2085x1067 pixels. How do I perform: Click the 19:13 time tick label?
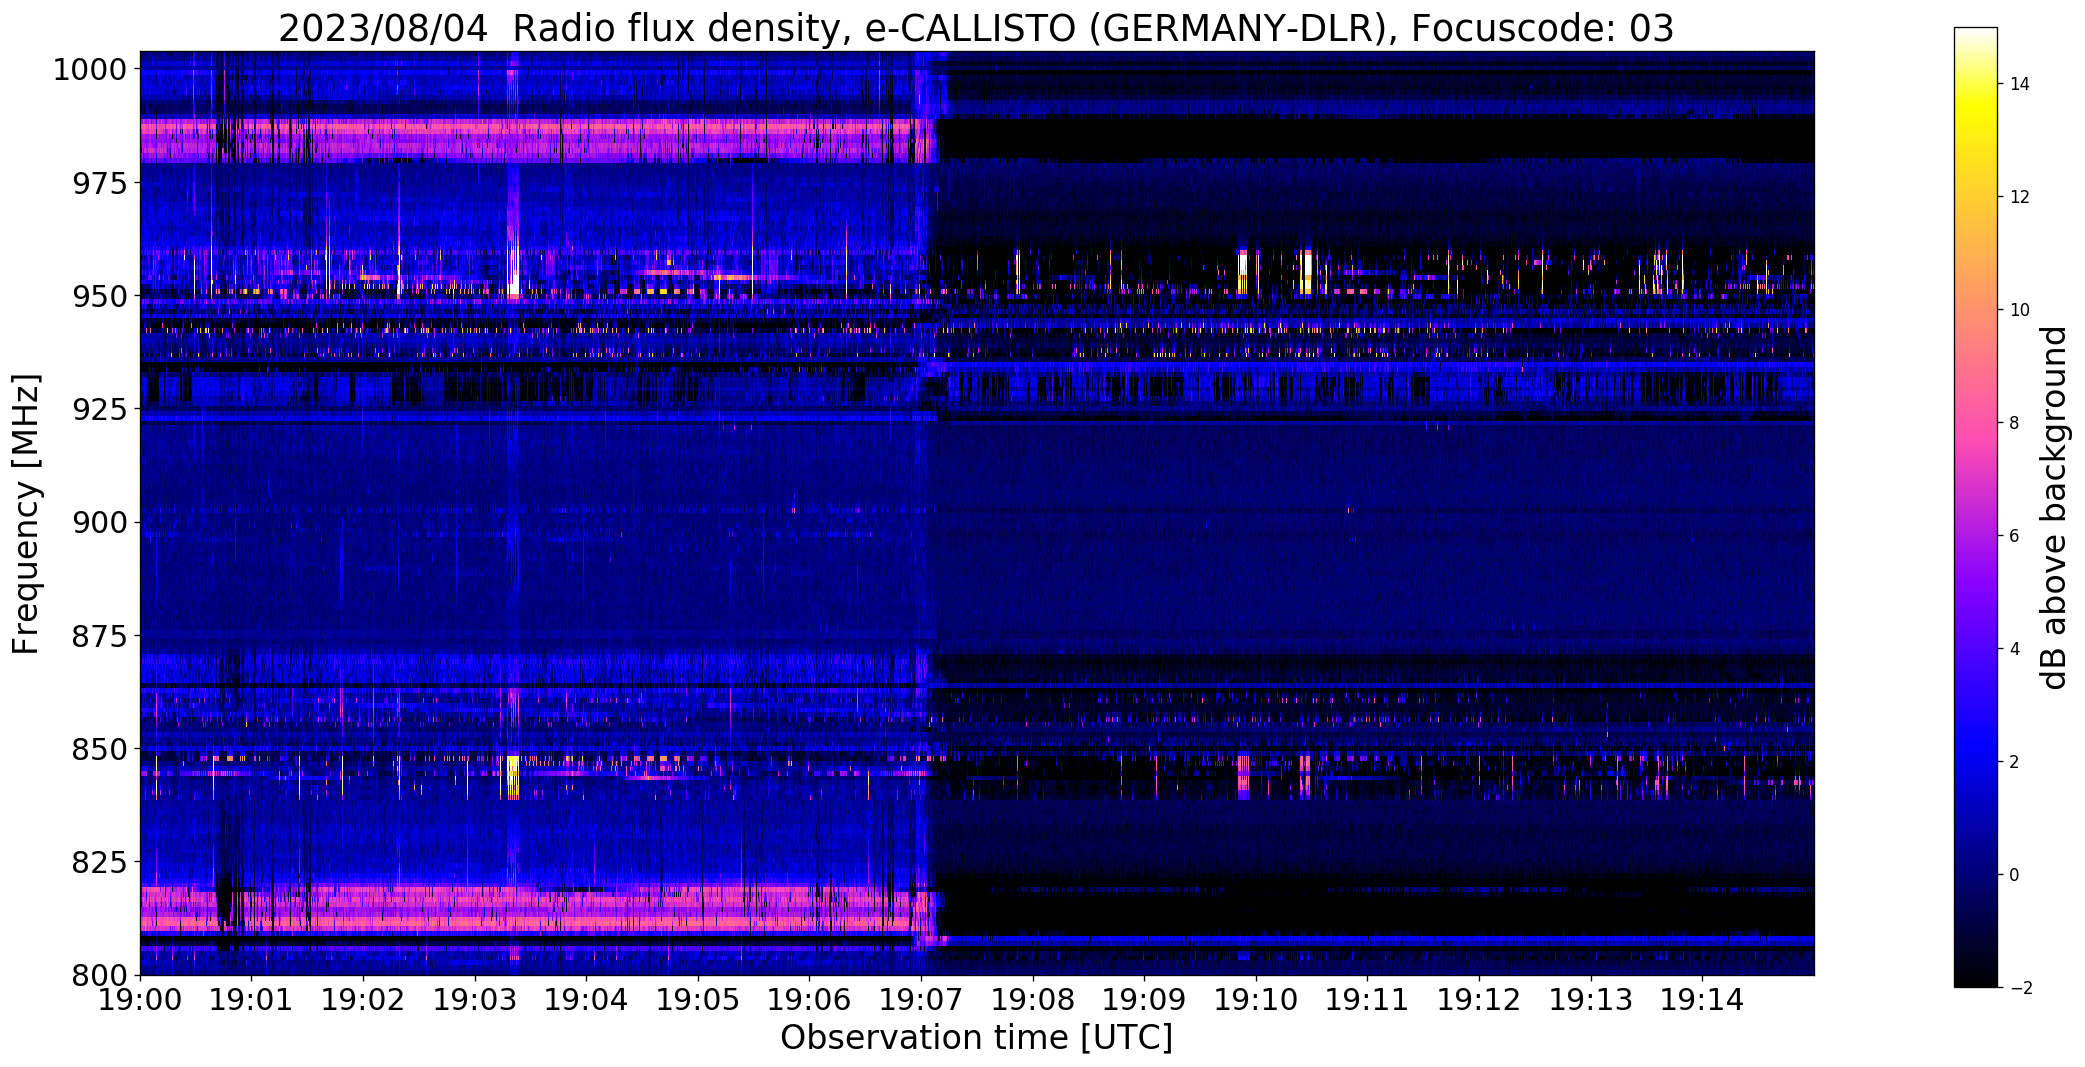point(1591,1000)
